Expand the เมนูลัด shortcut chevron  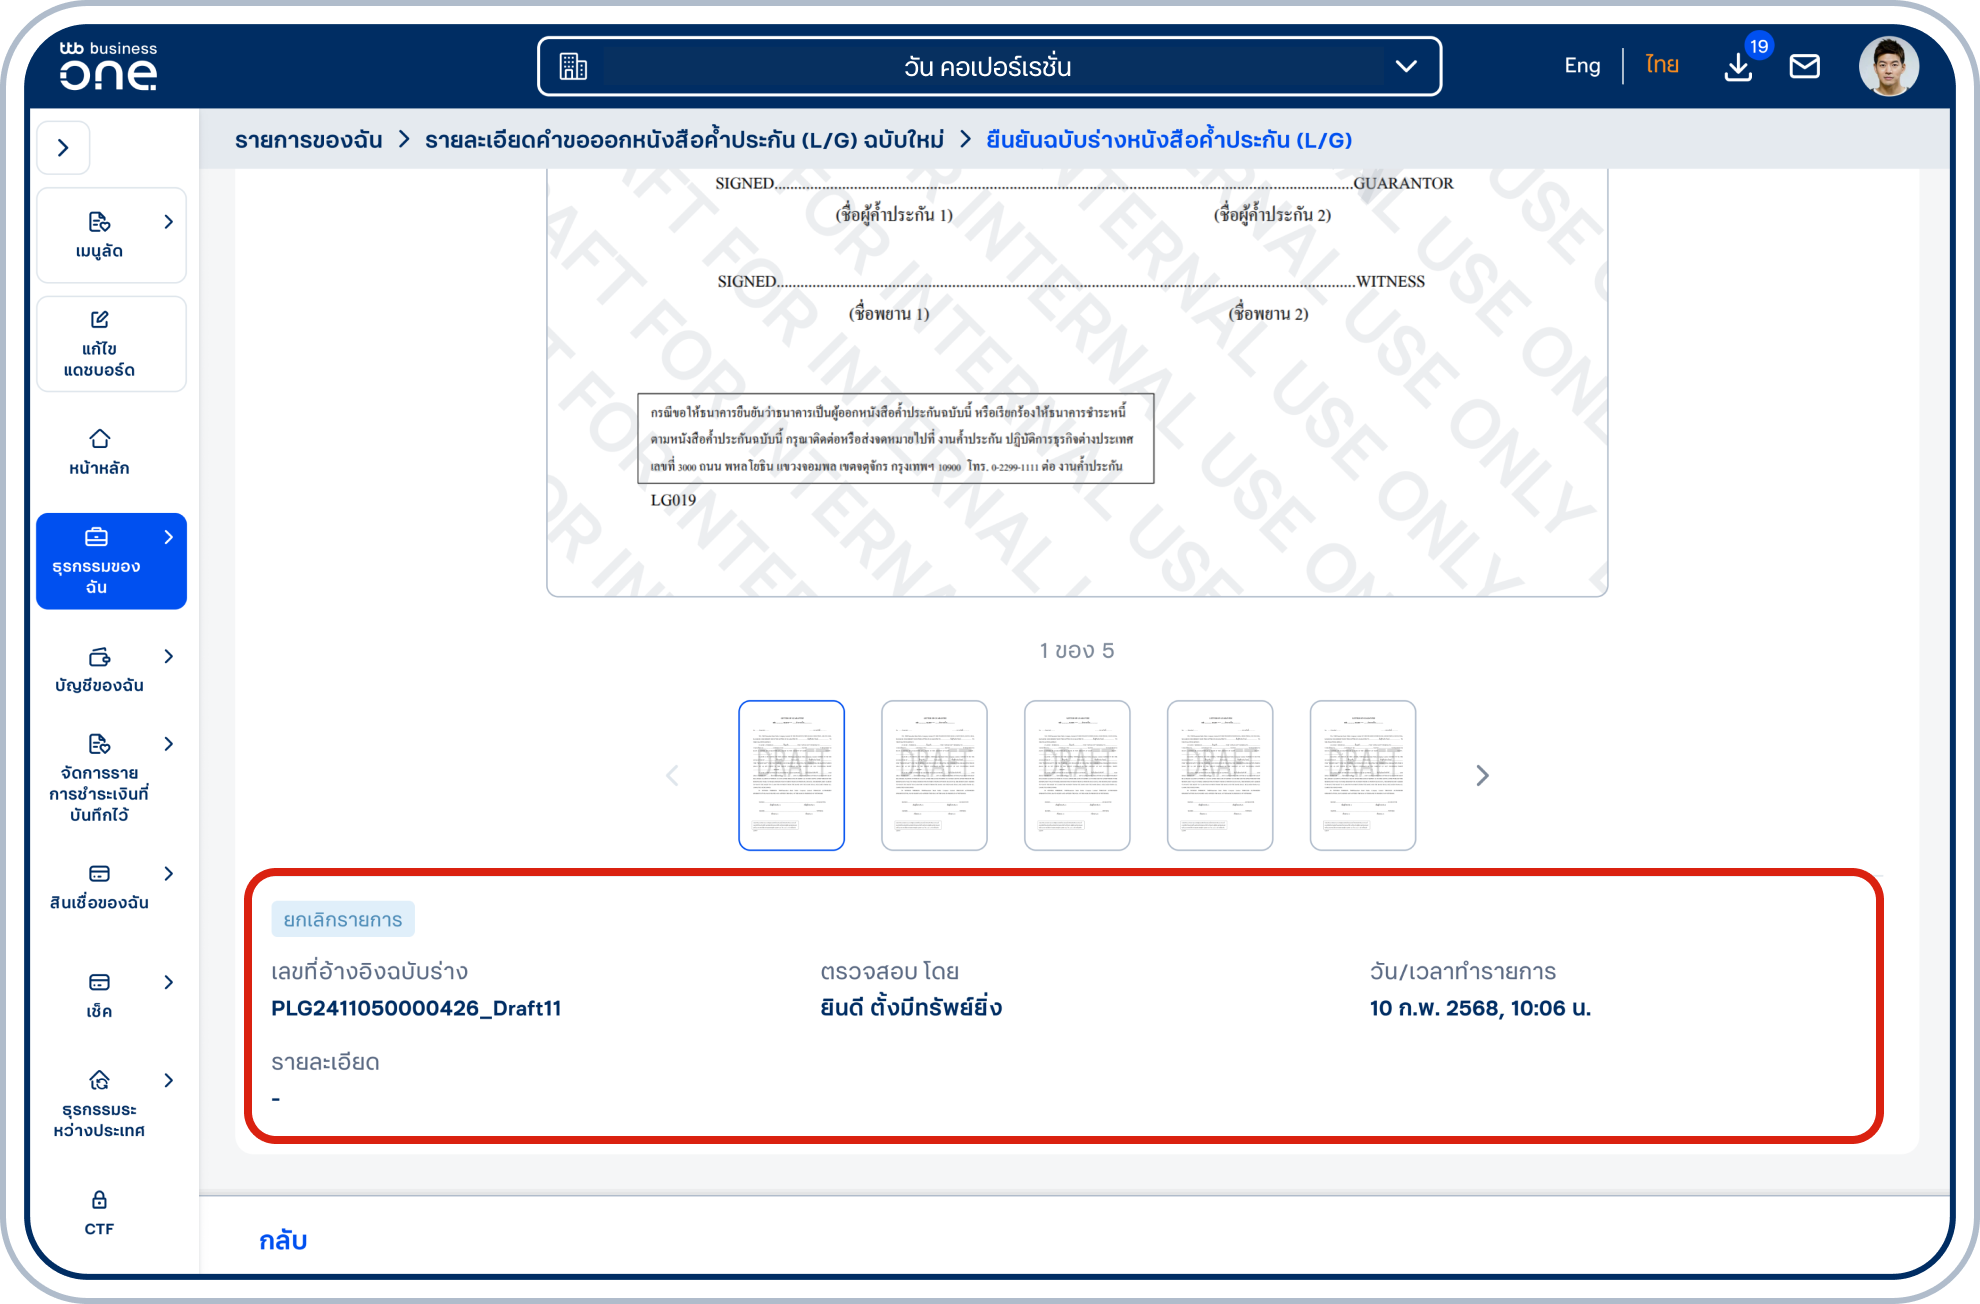click(x=168, y=222)
